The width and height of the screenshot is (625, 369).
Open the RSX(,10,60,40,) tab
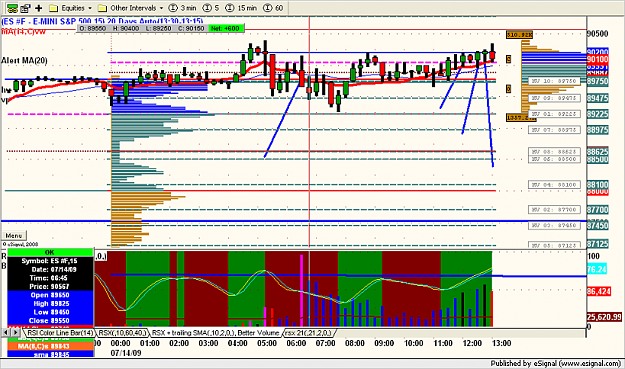122,332
